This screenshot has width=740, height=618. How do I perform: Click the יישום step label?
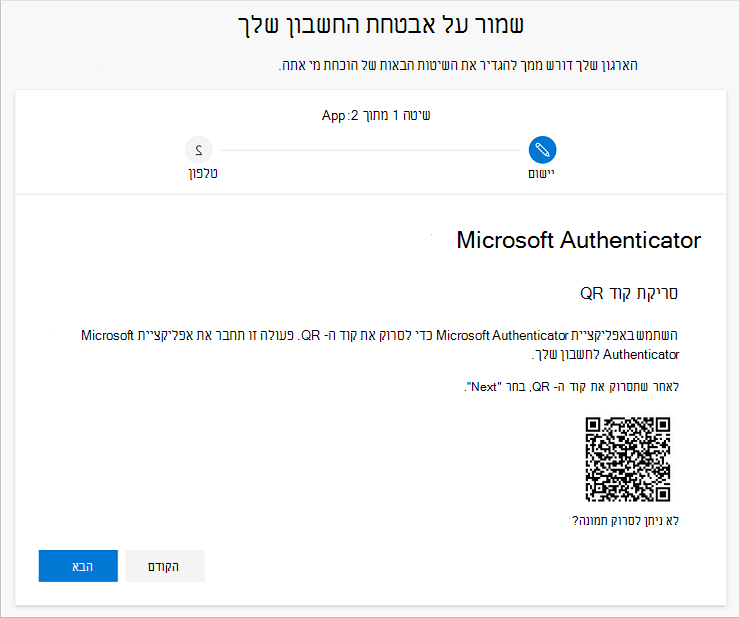tap(541, 173)
